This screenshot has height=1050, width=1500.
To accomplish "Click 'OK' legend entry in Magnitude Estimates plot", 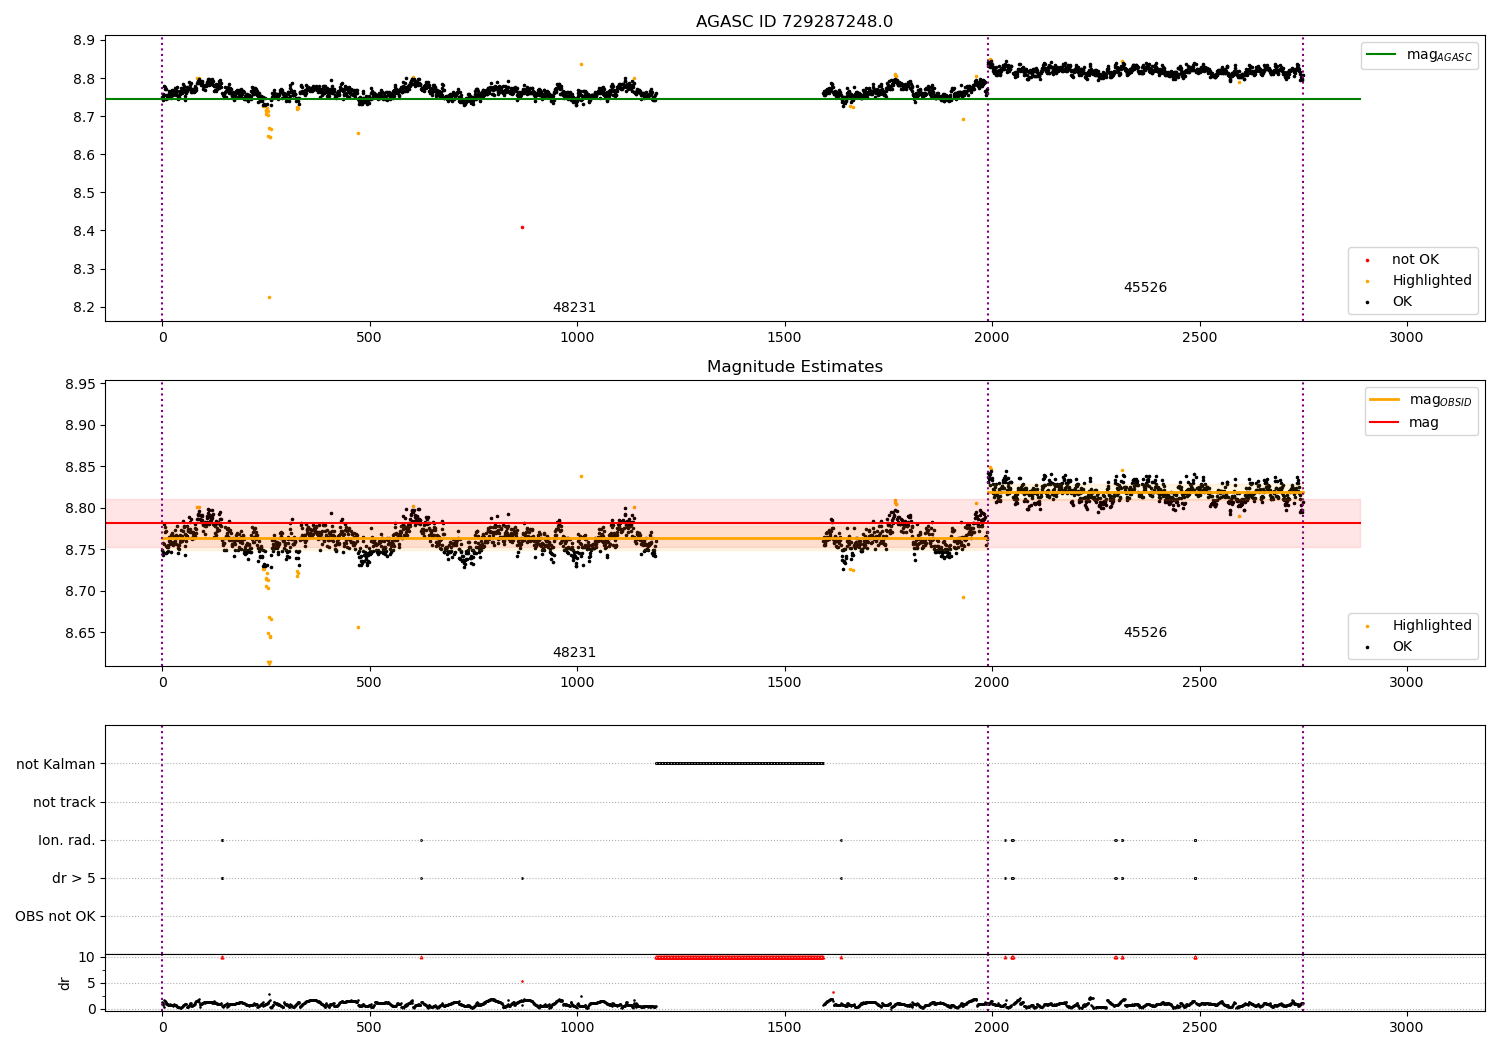I will [1401, 647].
